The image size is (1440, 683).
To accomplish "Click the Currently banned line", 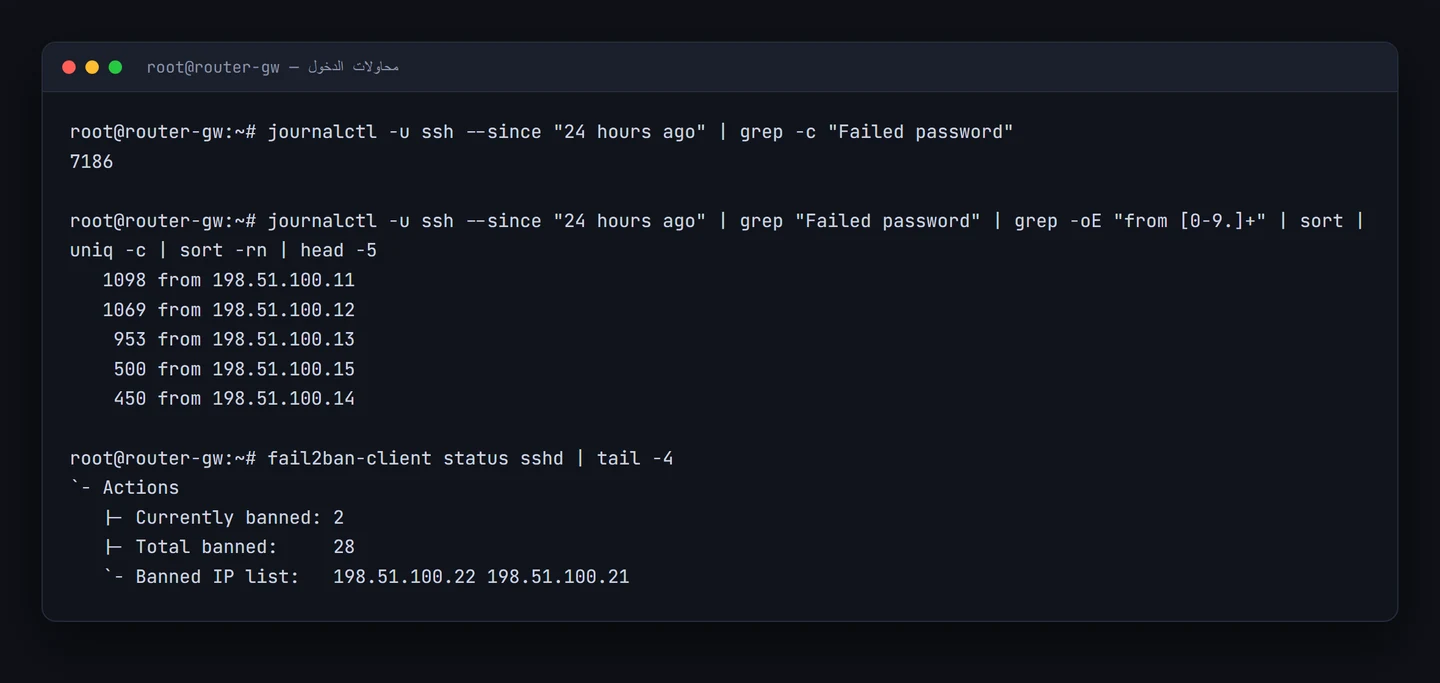I will point(224,517).
